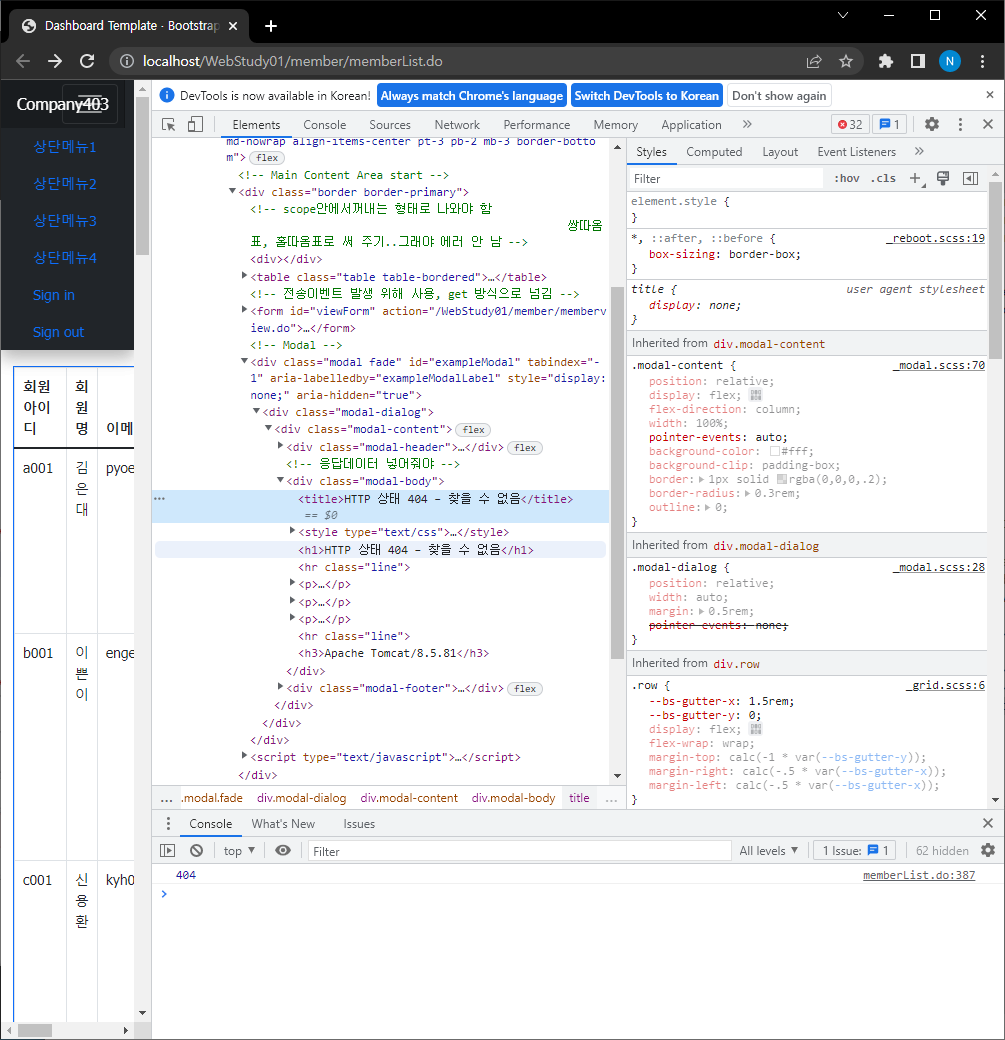Open memberList.do:387 source link
Viewport: 1005px width, 1040px height.
coord(919,876)
